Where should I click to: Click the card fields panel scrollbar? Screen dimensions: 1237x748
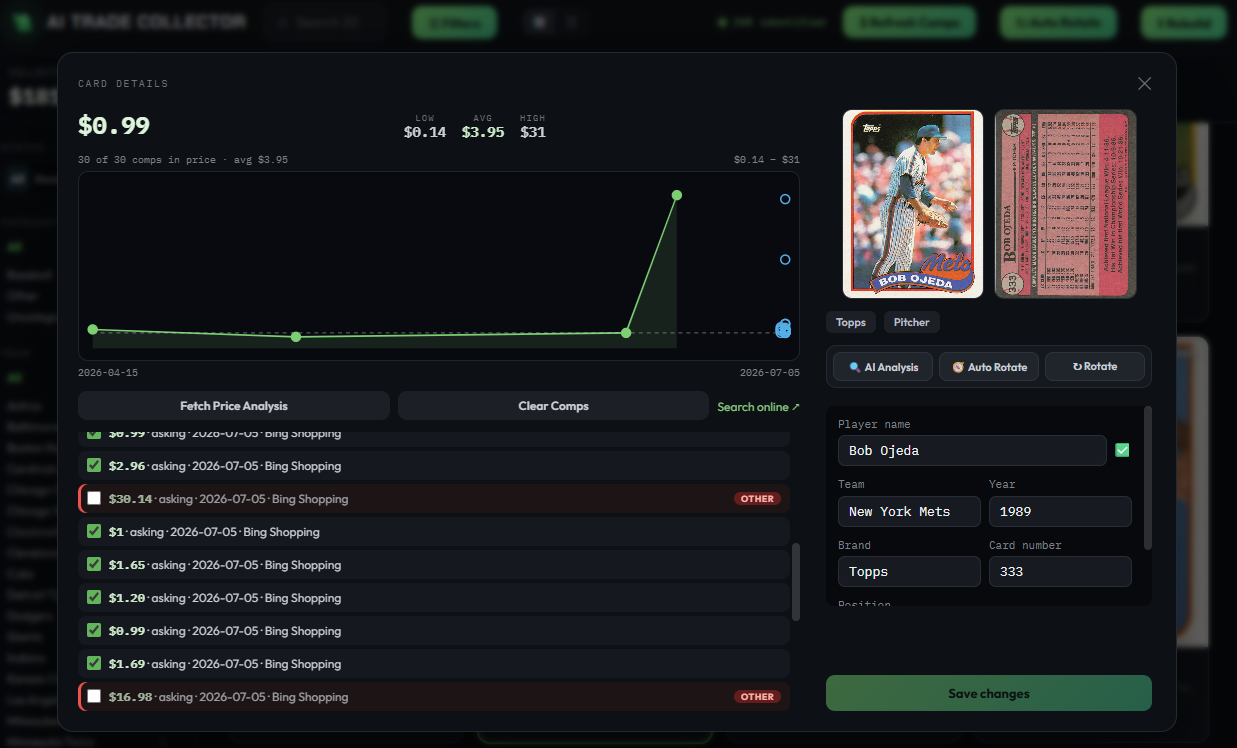pos(1147,477)
